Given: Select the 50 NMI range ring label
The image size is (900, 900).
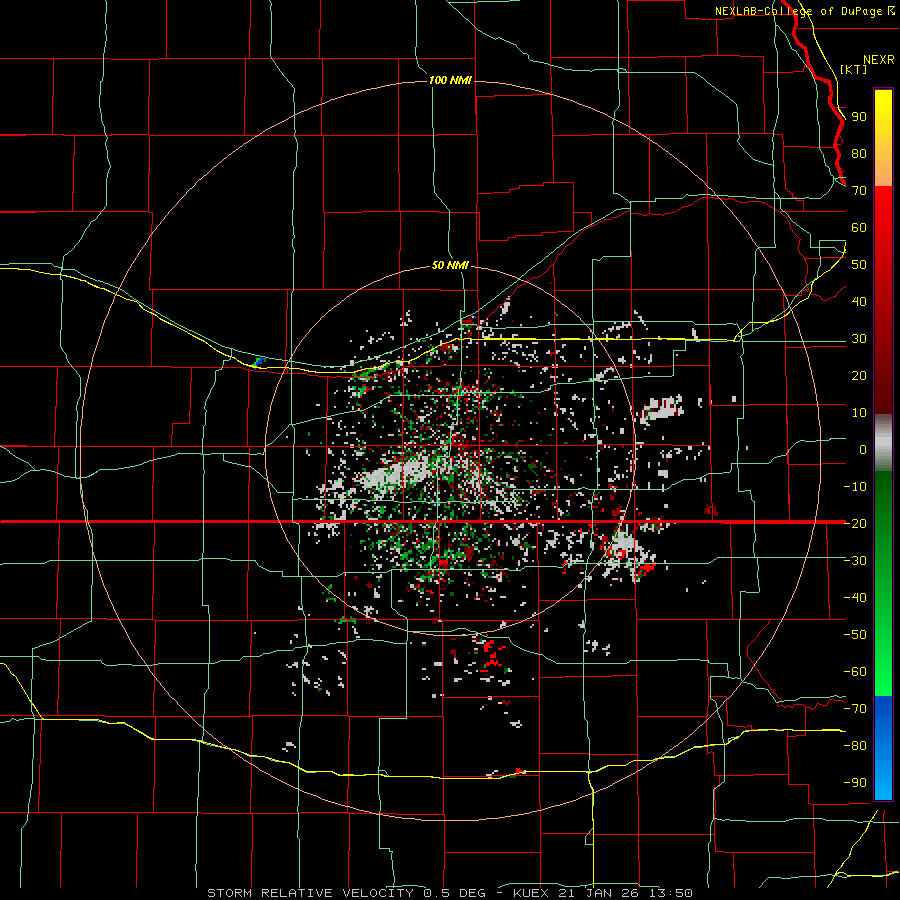Looking at the screenshot, I should click(x=451, y=265).
